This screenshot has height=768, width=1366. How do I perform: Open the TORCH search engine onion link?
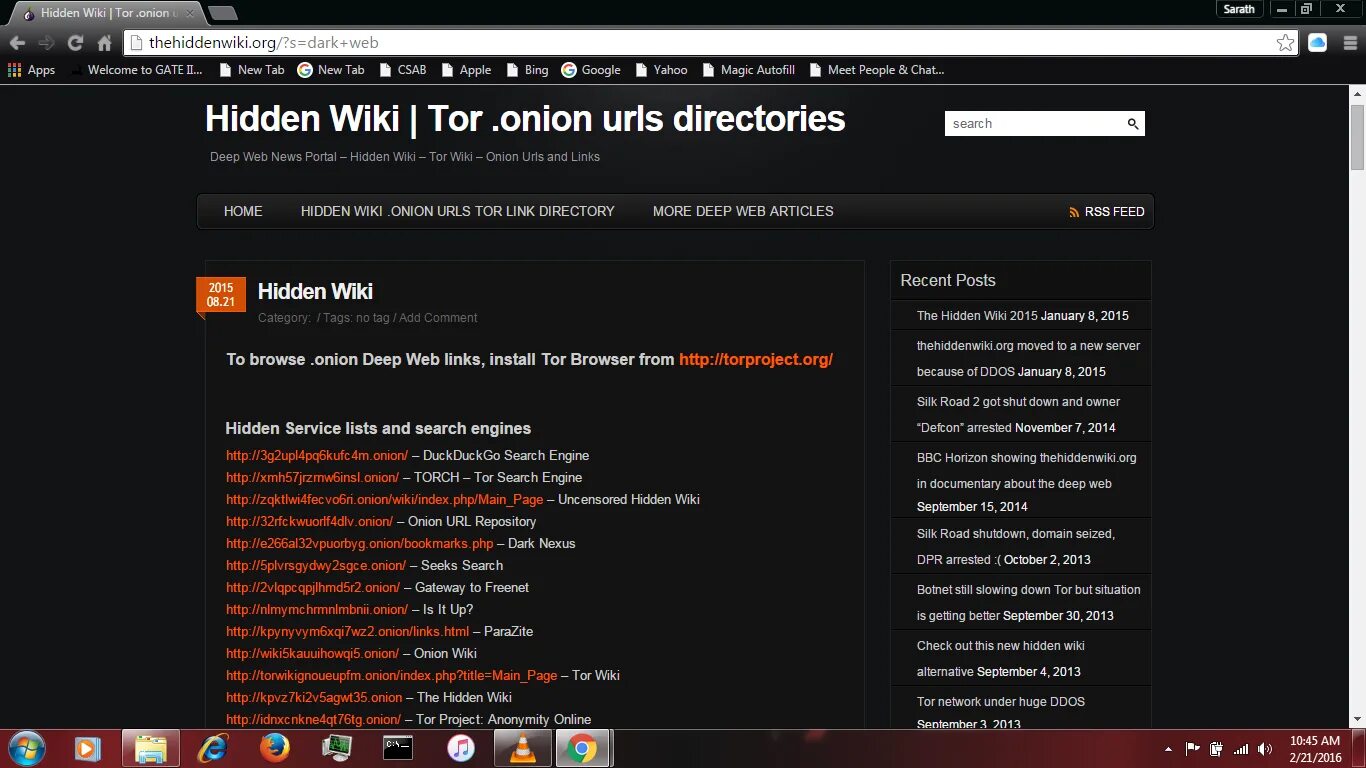(x=312, y=478)
